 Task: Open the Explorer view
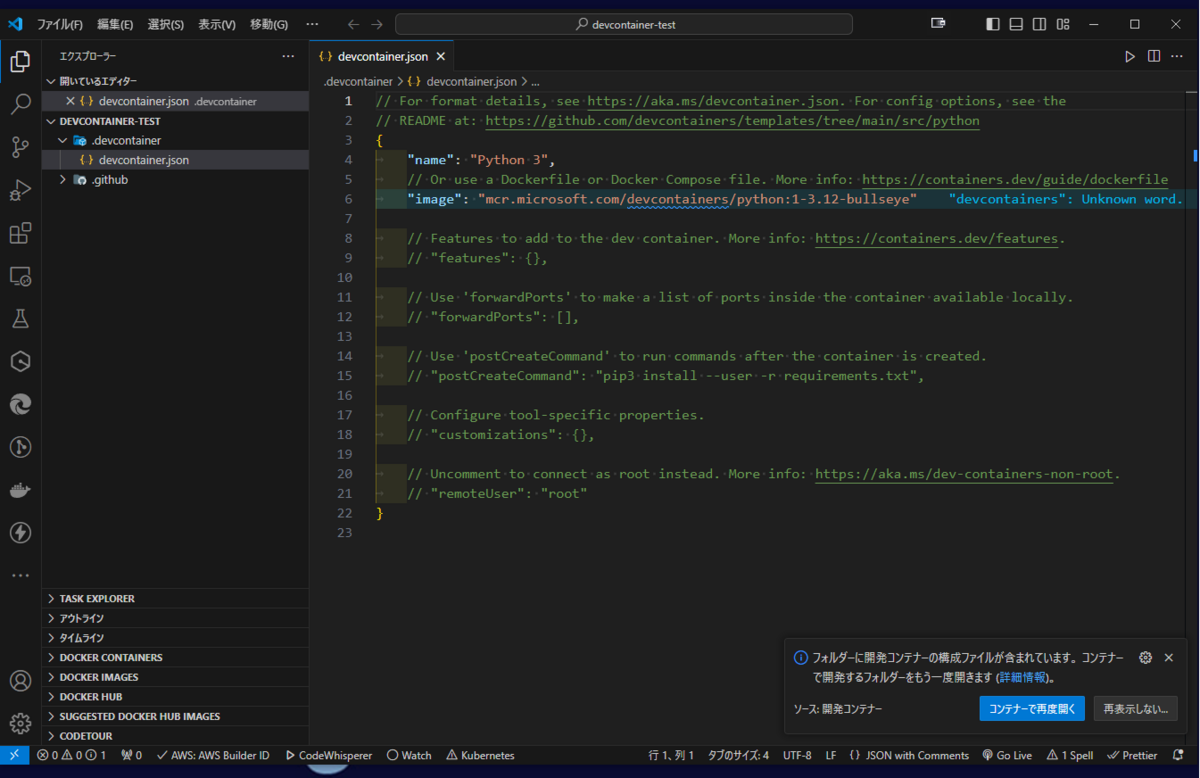click(20, 61)
